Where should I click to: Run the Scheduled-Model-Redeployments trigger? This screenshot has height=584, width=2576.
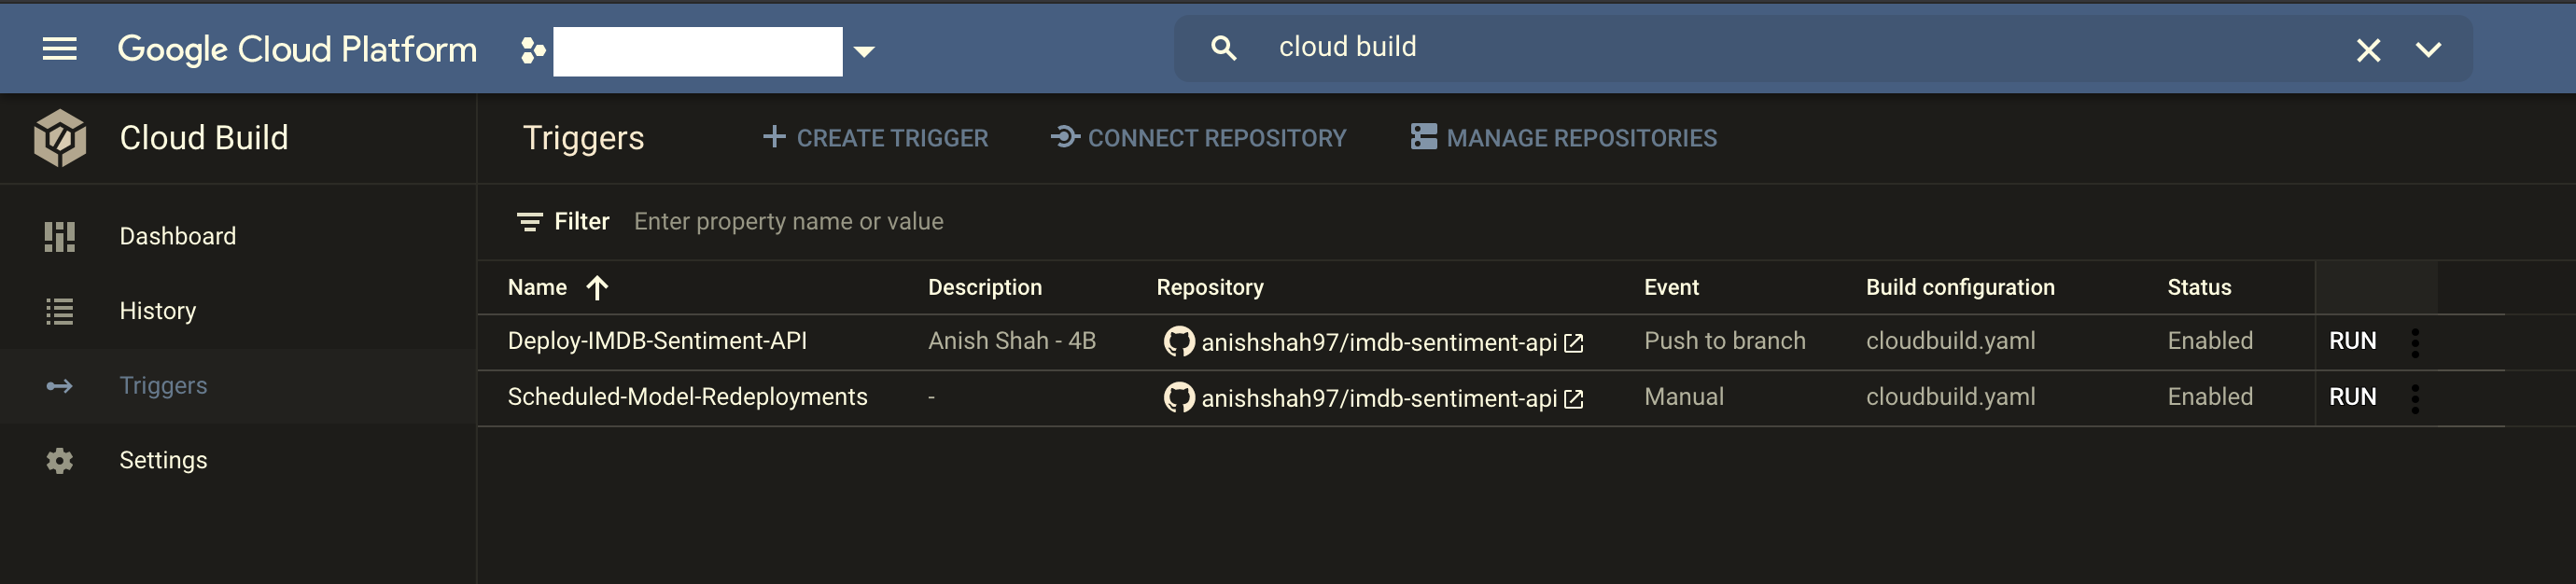[2352, 397]
